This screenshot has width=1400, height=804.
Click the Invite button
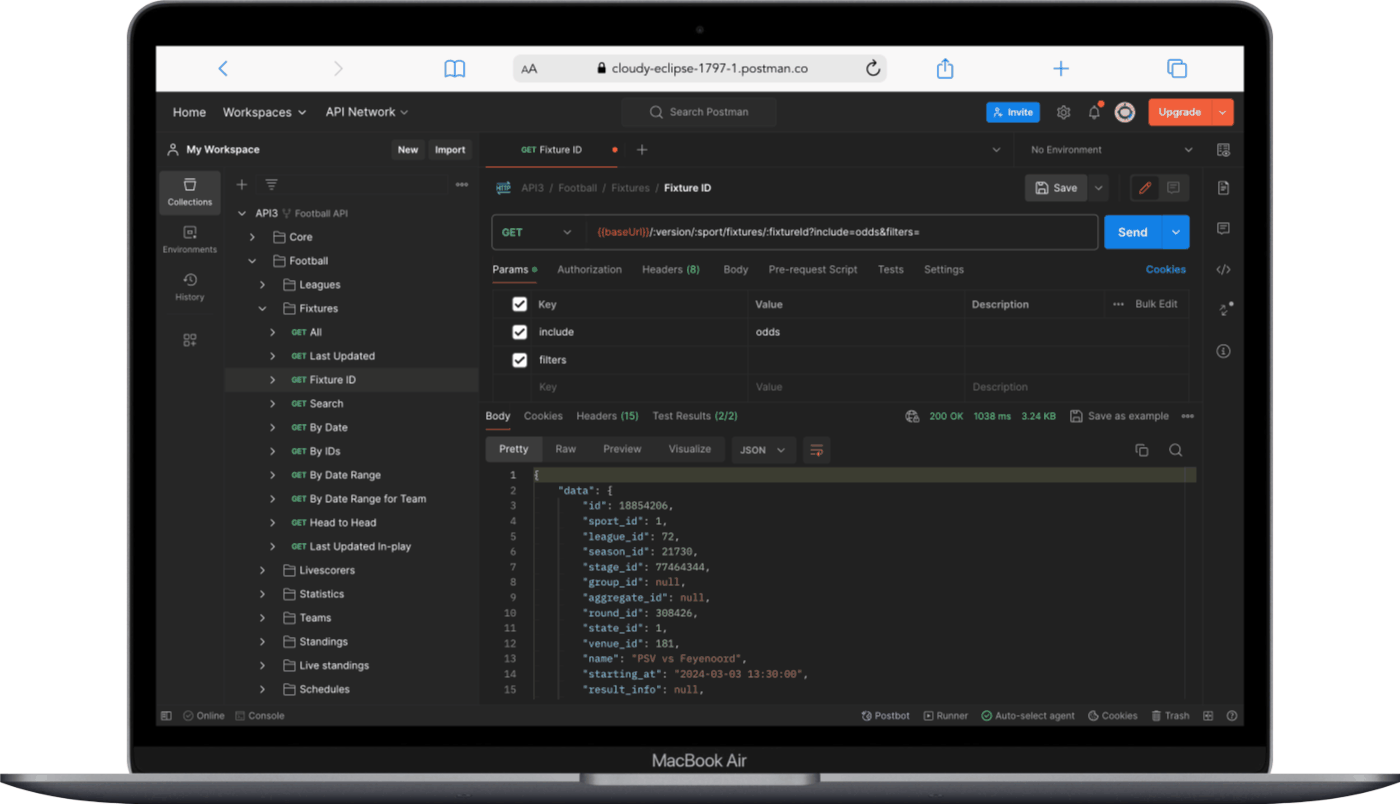click(x=1013, y=112)
